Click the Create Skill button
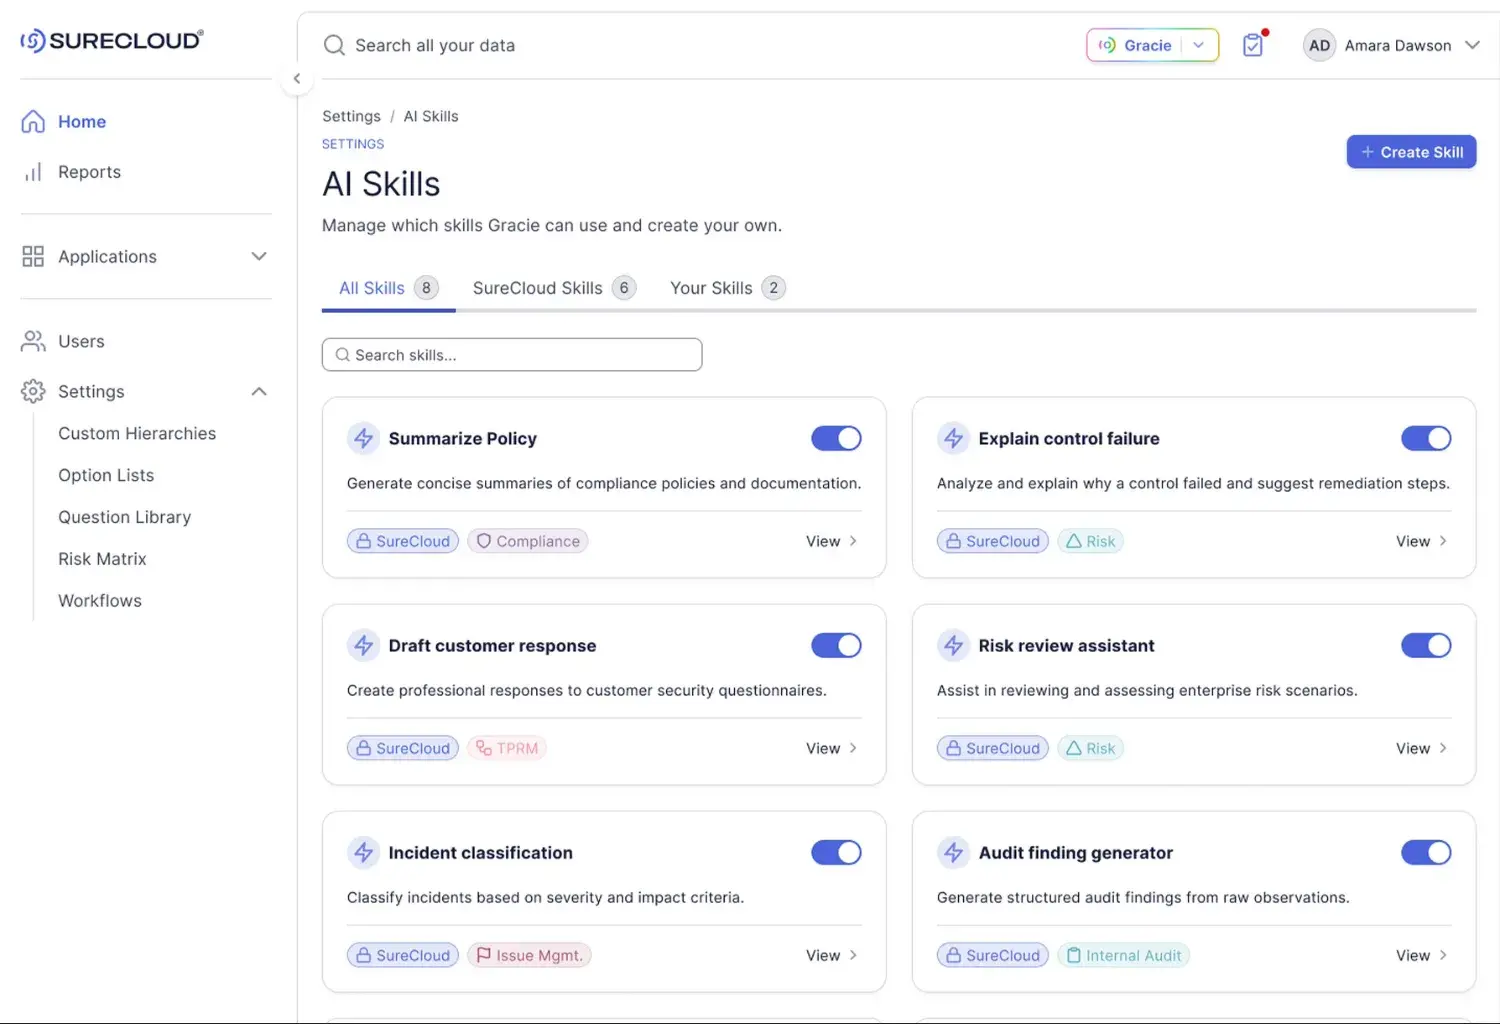Image resolution: width=1500 pixels, height=1024 pixels. (x=1411, y=152)
